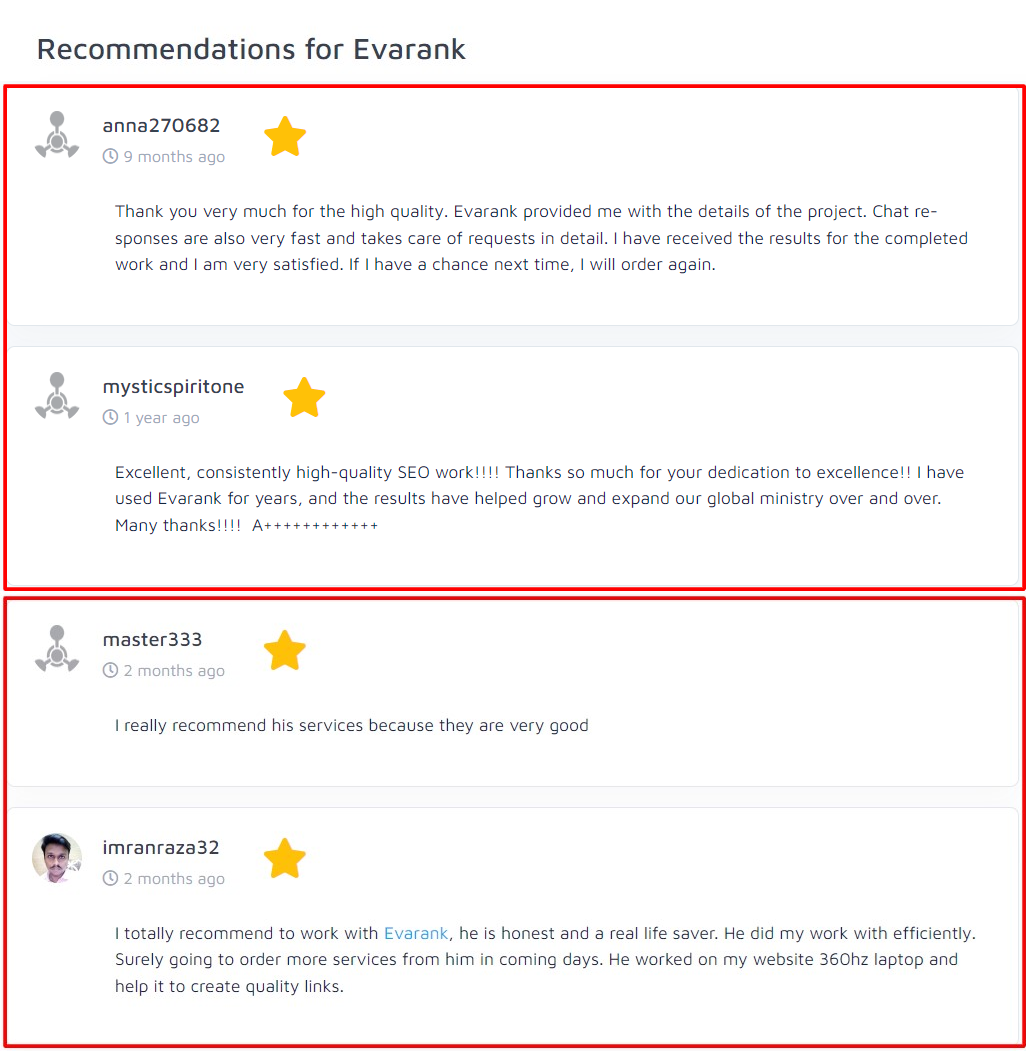Click master333's review text

point(351,725)
